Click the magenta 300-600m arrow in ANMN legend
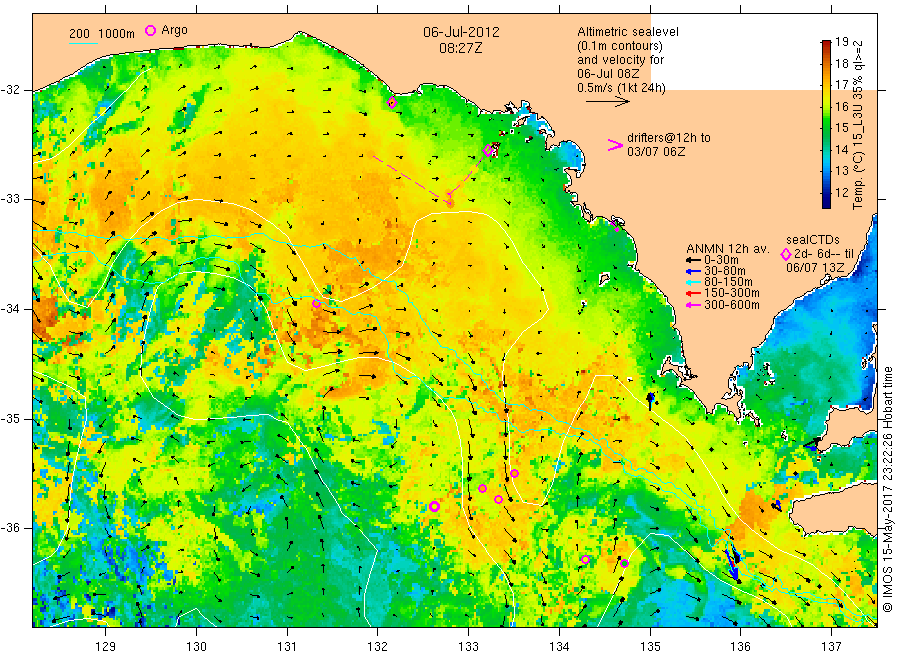The image size is (900, 660). [x=694, y=305]
